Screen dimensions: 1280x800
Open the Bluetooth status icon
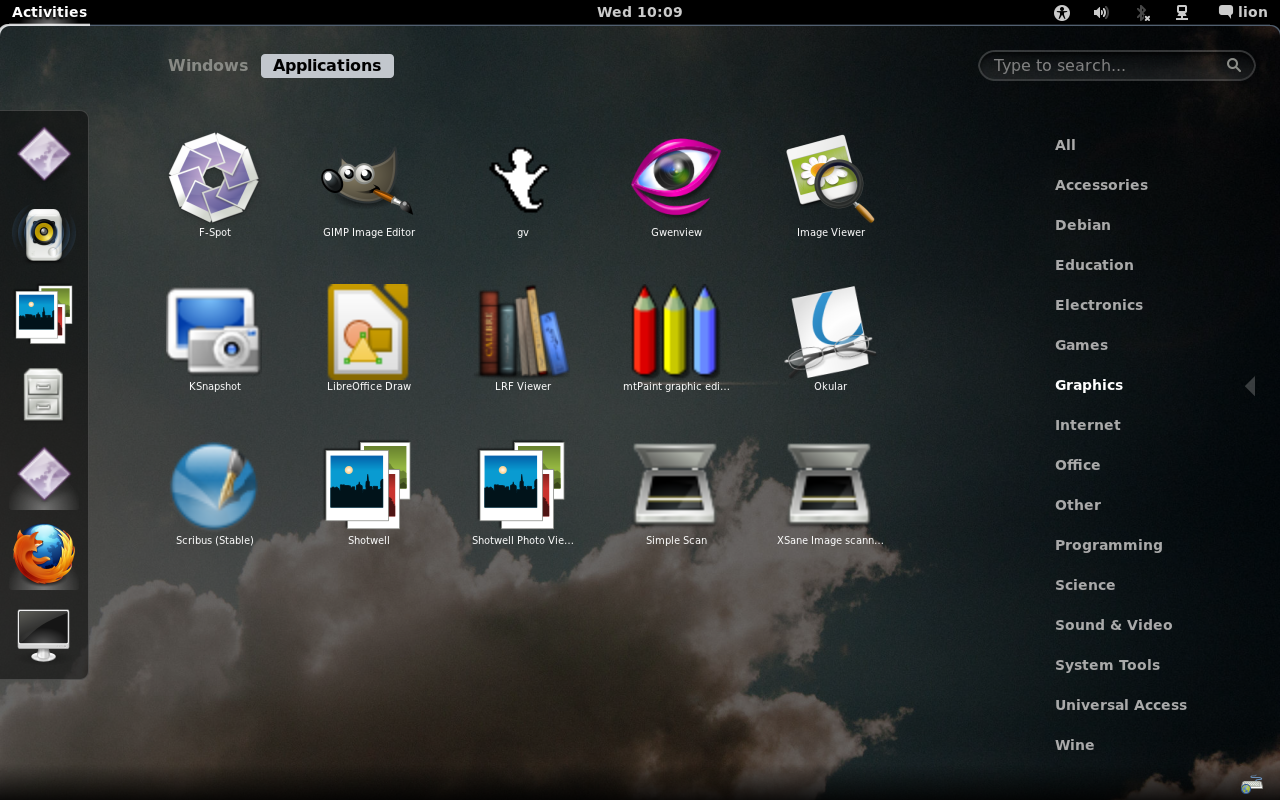point(1142,12)
